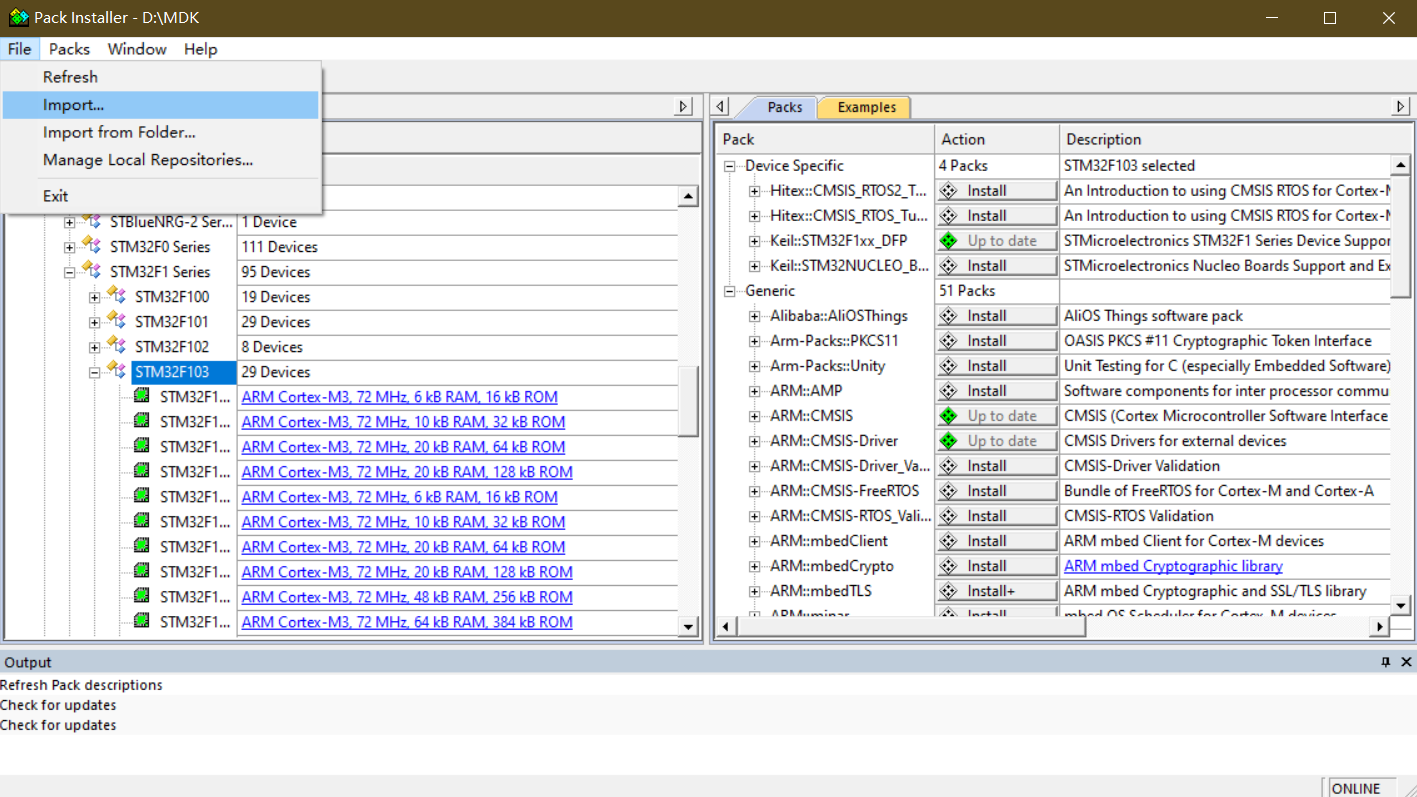Viewport: 1417px width, 797px height.
Task: Expand the STM32F0 Series node
Action: (70, 247)
